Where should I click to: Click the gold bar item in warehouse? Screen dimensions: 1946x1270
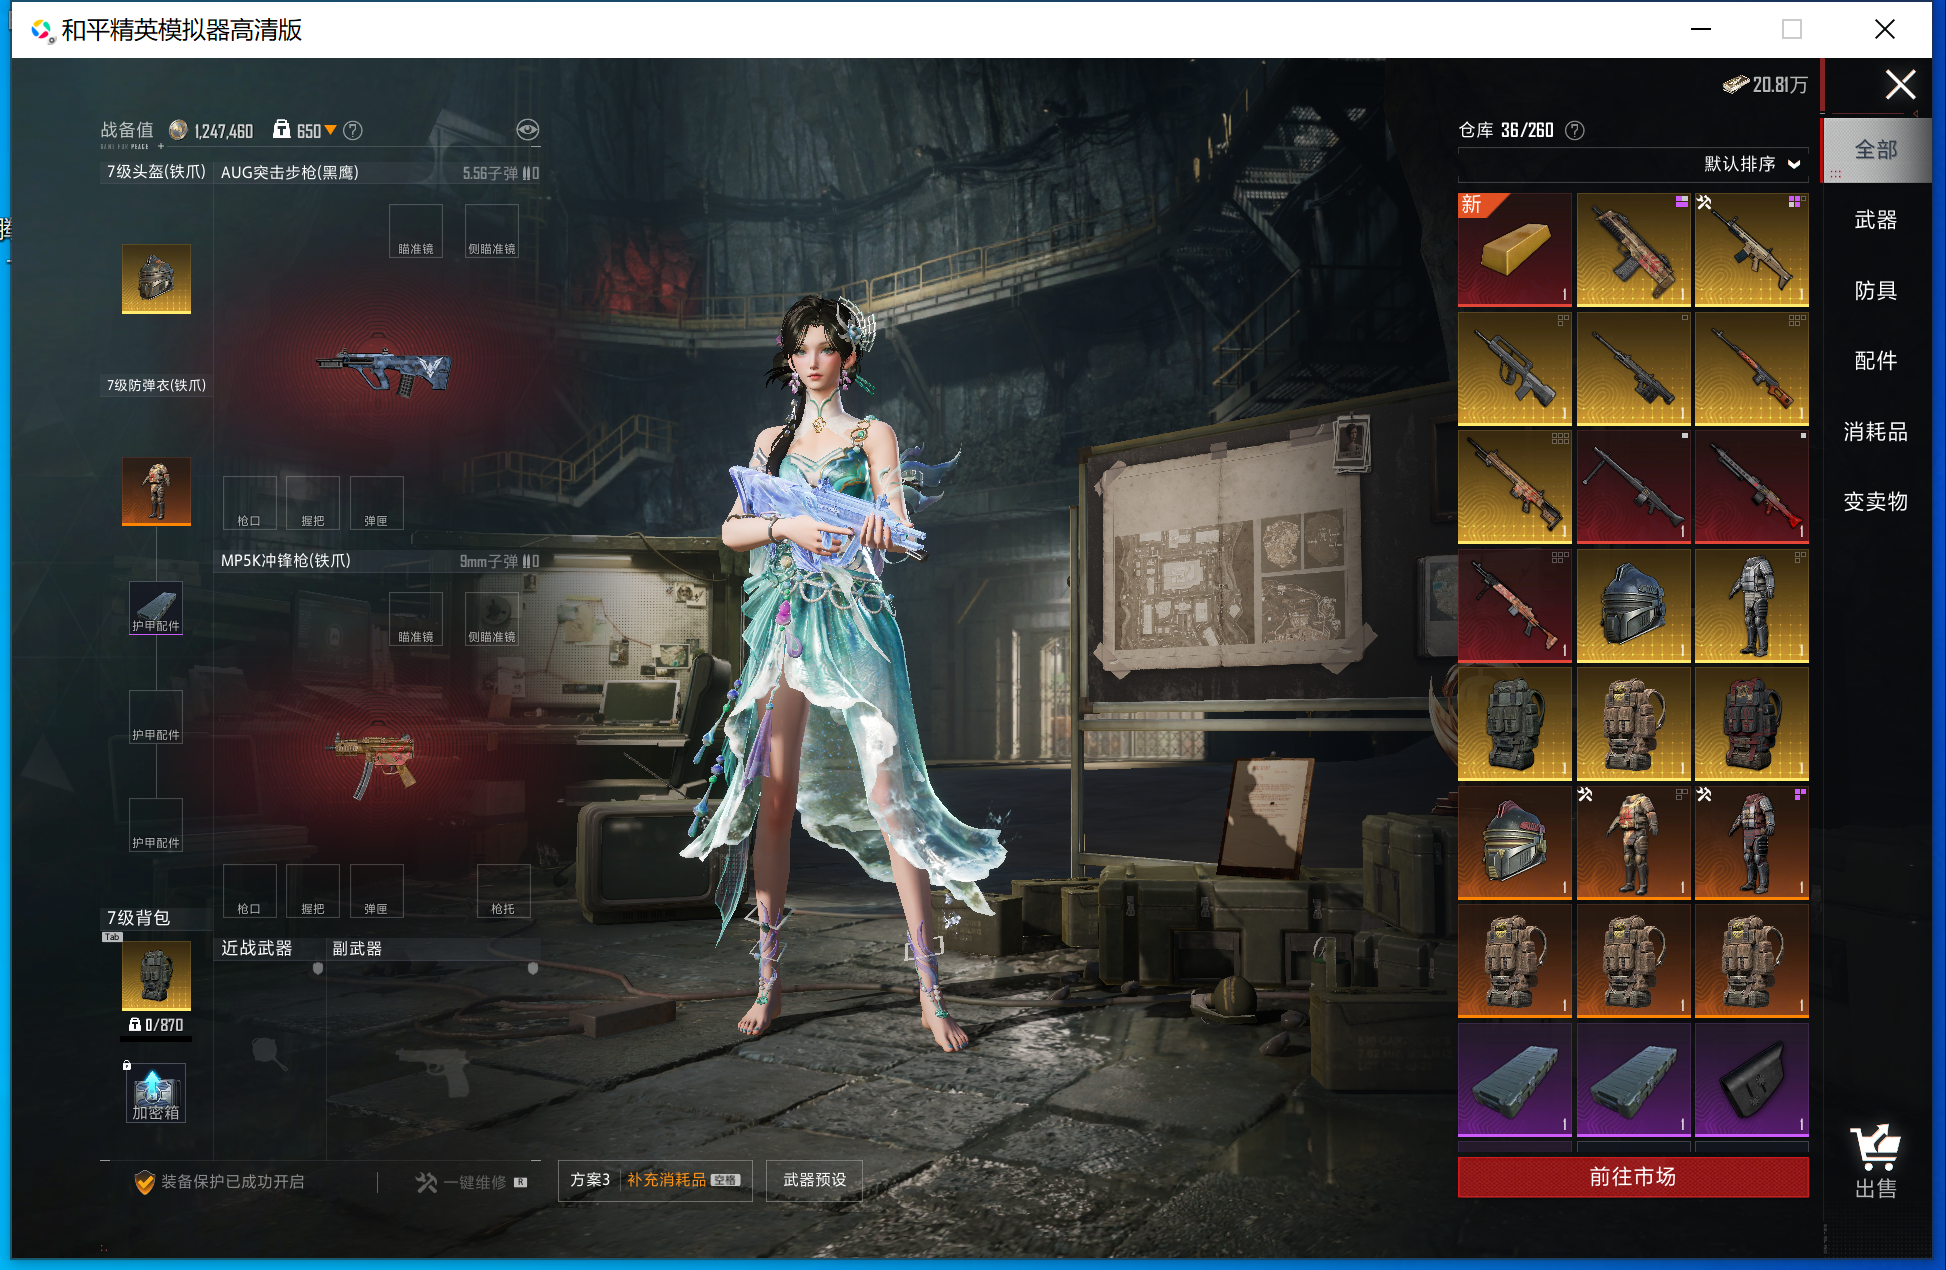point(1514,249)
